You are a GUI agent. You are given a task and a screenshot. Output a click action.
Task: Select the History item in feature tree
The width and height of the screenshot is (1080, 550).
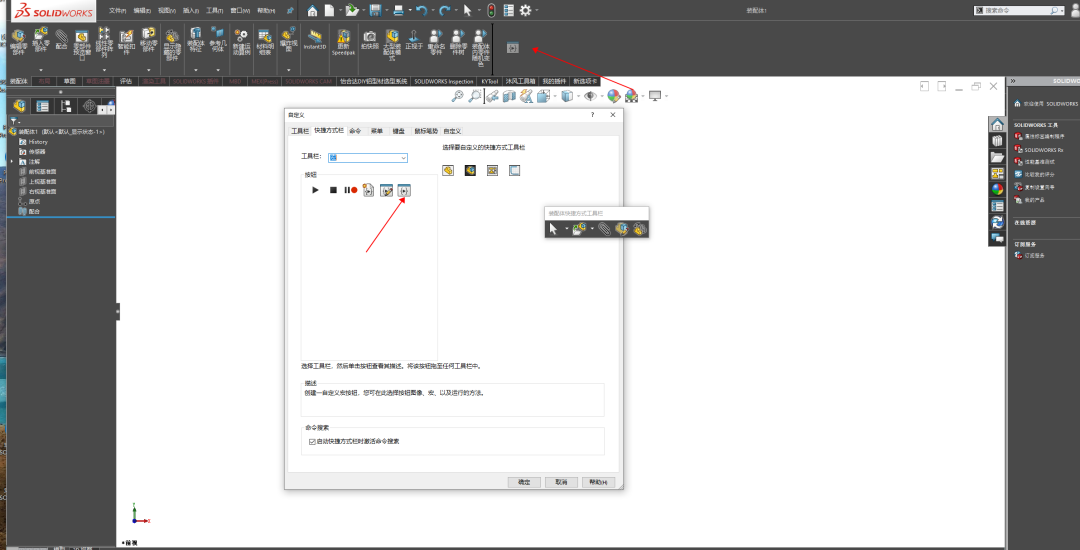(38, 142)
